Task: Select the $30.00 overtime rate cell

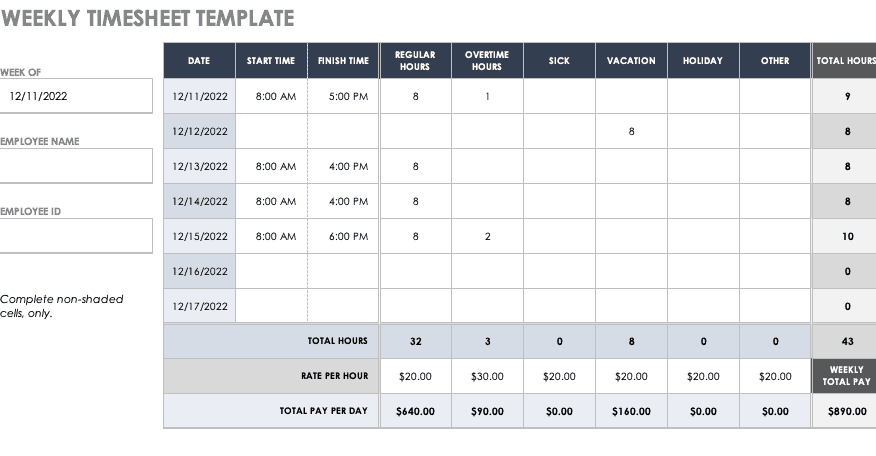Action: point(487,376)
